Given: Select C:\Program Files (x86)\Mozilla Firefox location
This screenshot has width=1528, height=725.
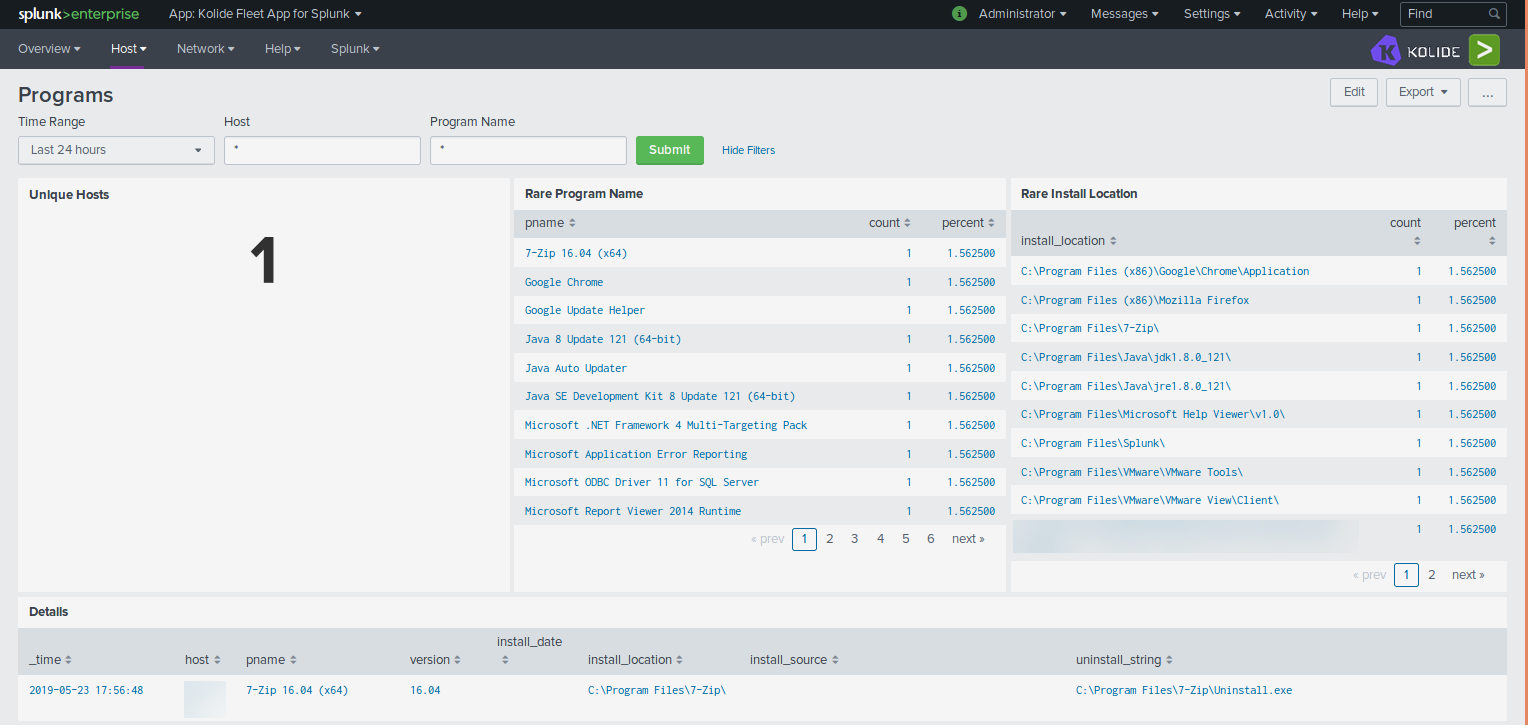Looking at the screenshot, I should click(x=1135, y=300).
